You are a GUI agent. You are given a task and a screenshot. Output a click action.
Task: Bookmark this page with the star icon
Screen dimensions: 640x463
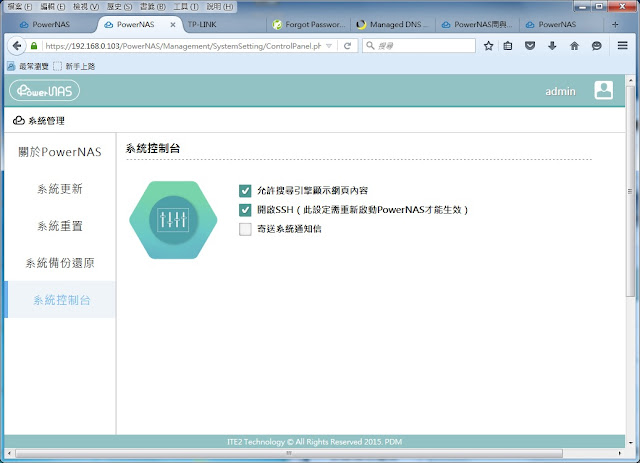pyautogui.click(x=488, y=46)
